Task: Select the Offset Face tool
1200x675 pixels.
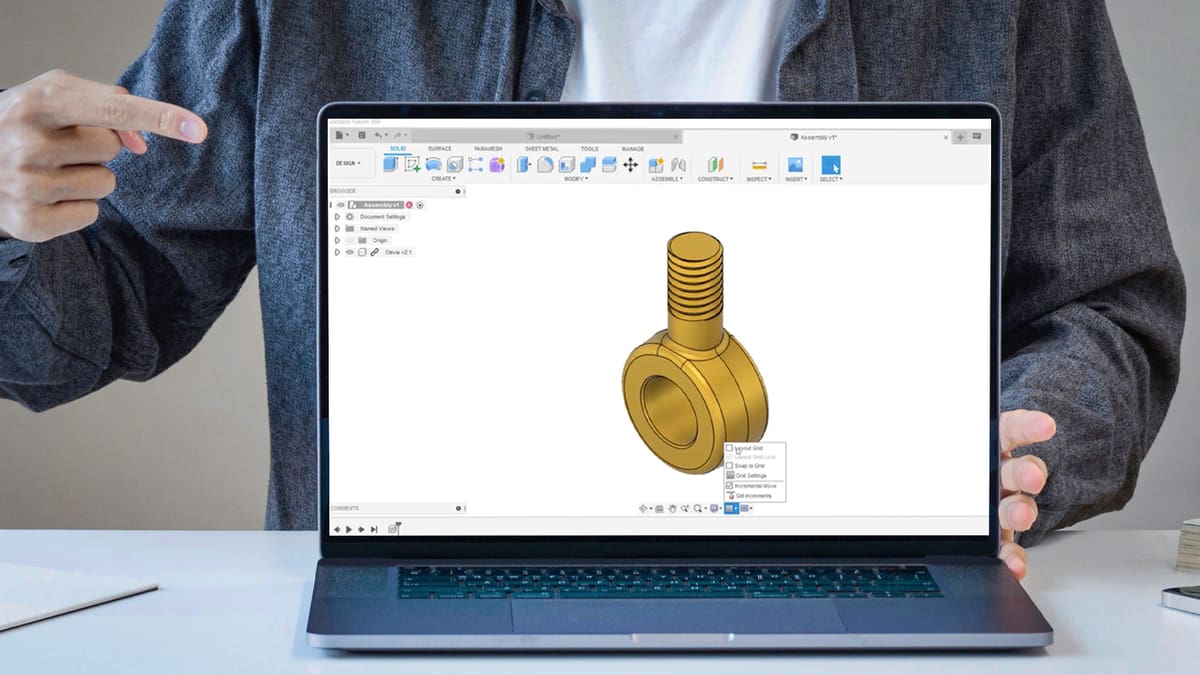Action: click(x=609, y=164)
